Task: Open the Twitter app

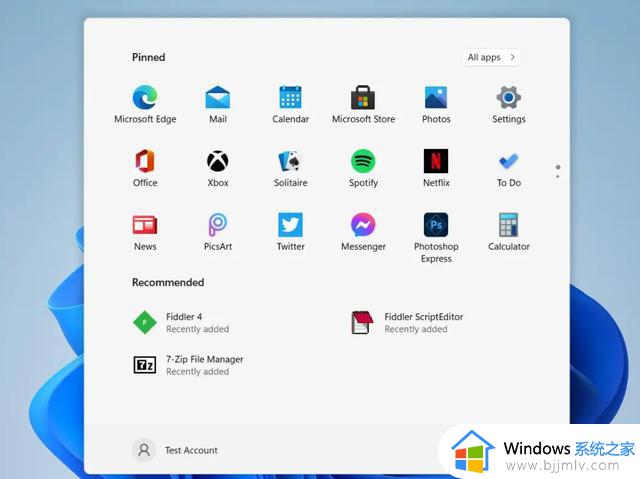Action: point(290,232)
